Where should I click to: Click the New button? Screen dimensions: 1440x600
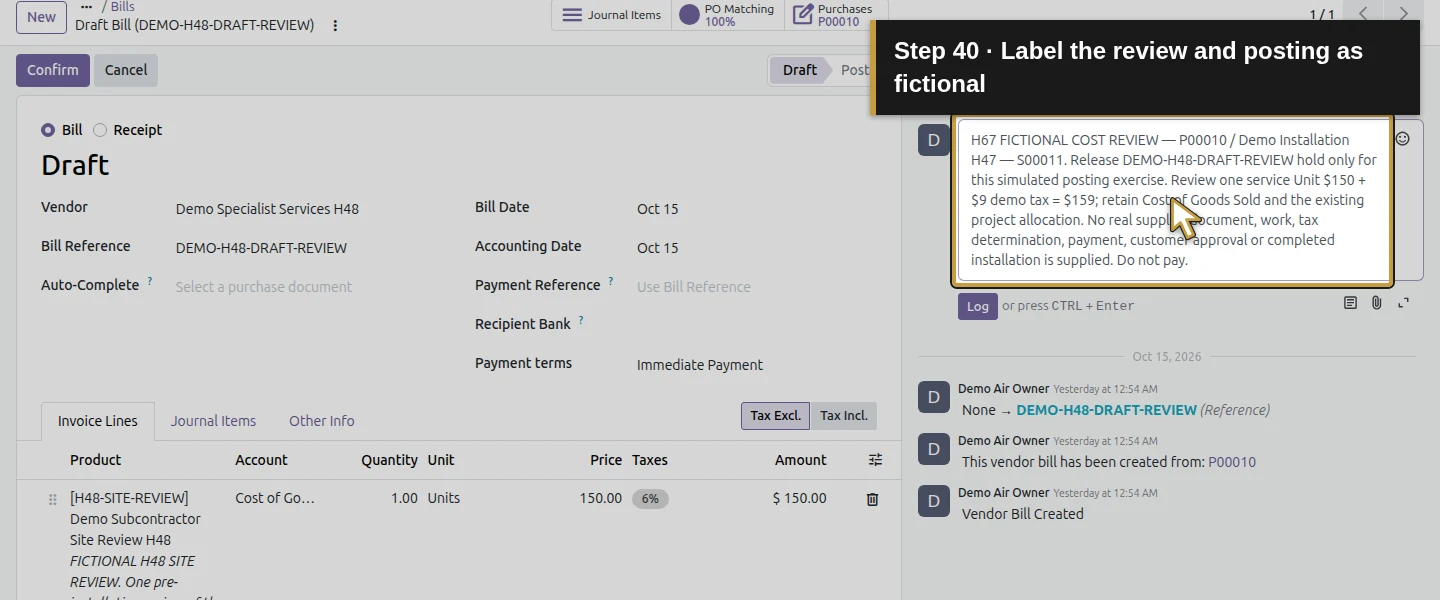pos(42,16)
